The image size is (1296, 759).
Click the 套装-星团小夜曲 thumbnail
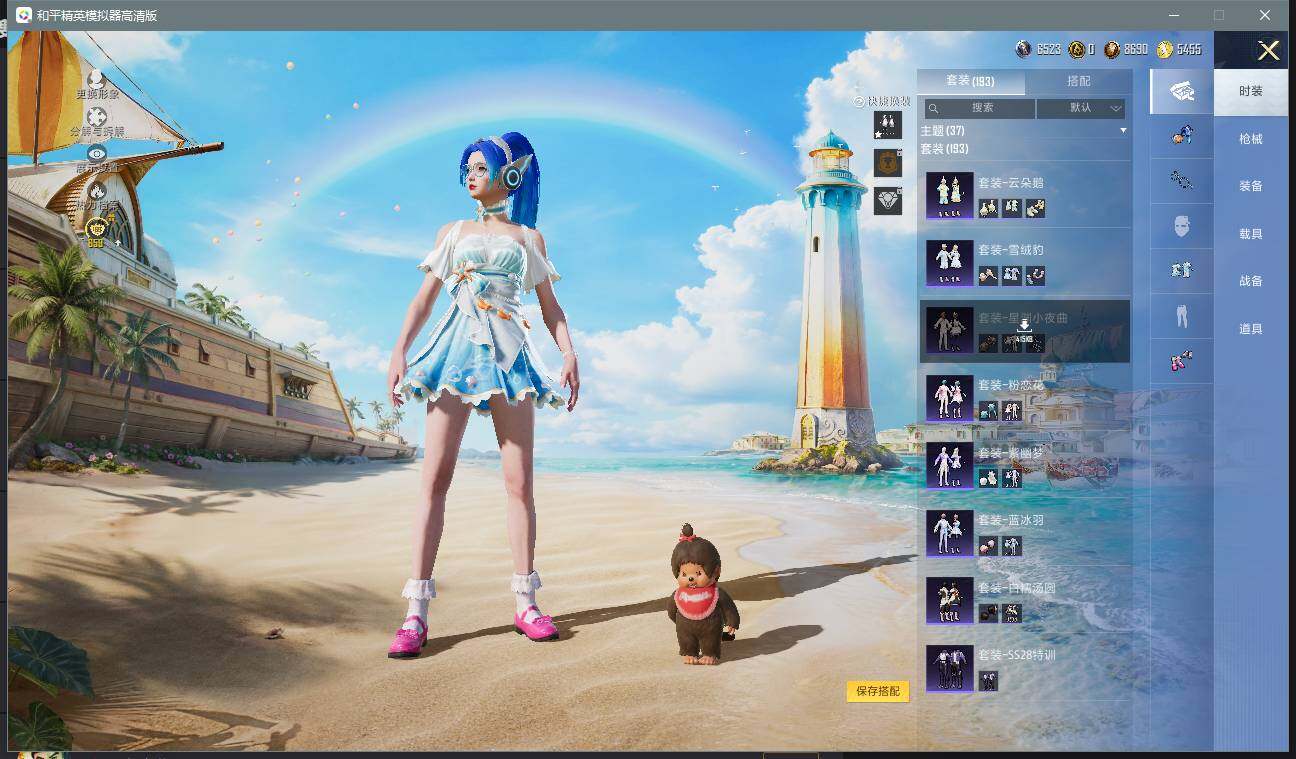point(949,330)
